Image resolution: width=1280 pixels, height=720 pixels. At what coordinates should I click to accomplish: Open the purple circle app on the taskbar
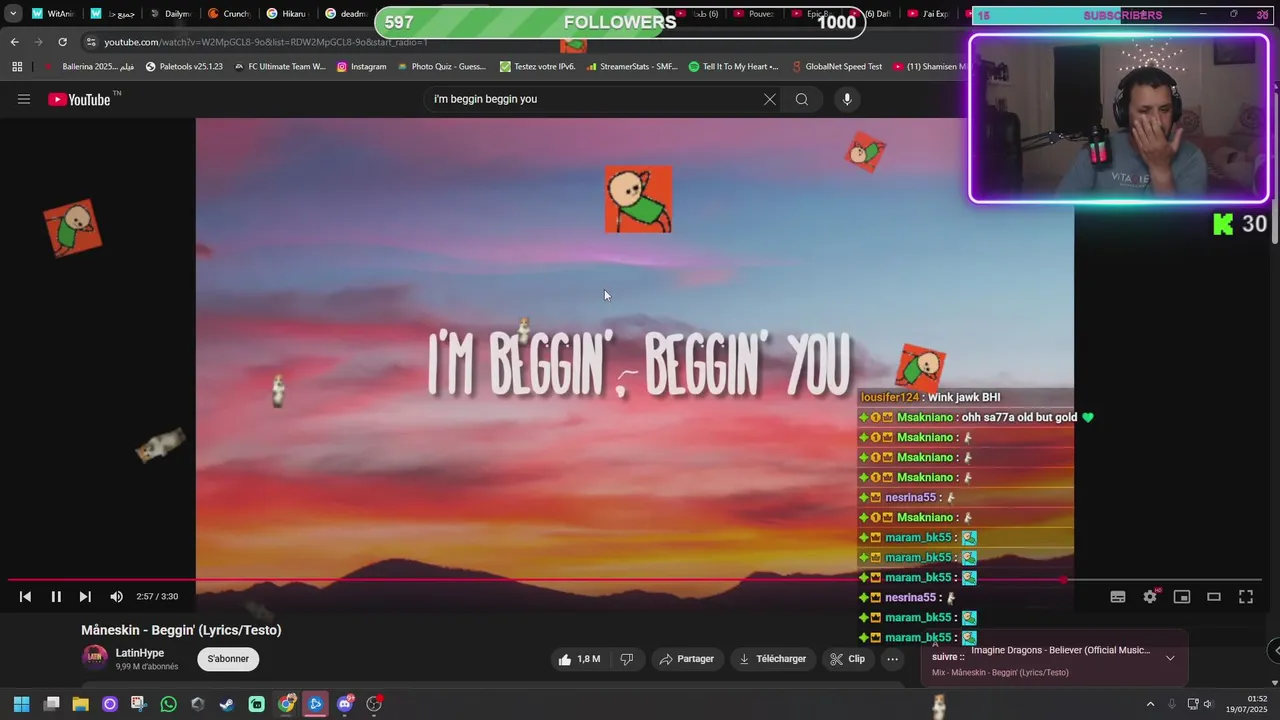point(110,704)
